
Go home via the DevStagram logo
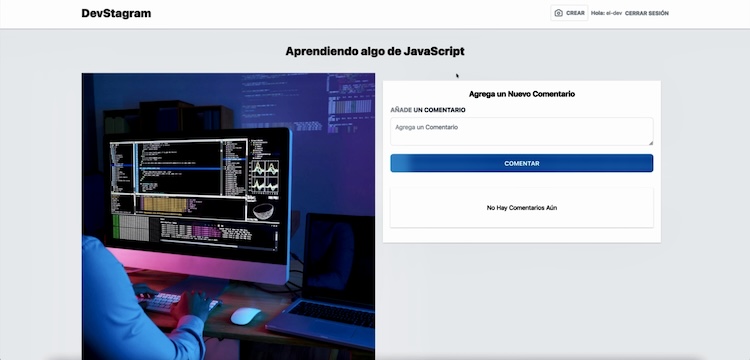click(116, 13)
